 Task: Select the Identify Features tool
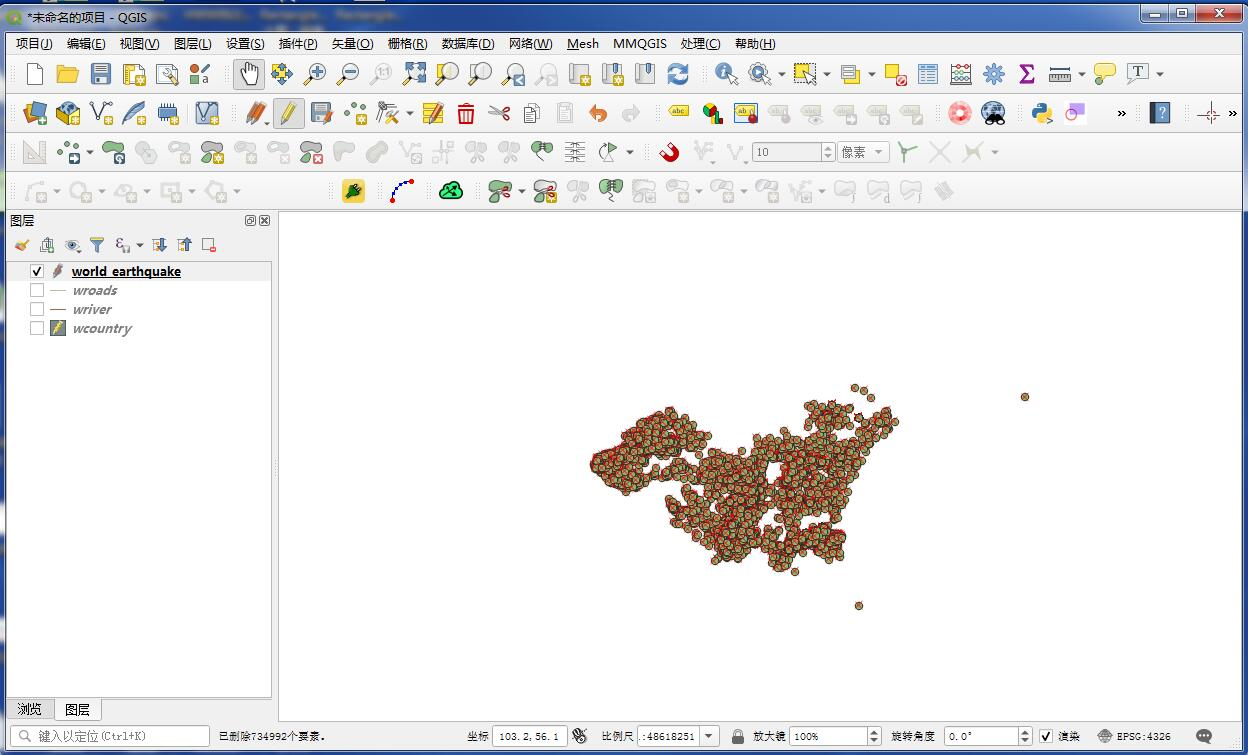(727, 74)
